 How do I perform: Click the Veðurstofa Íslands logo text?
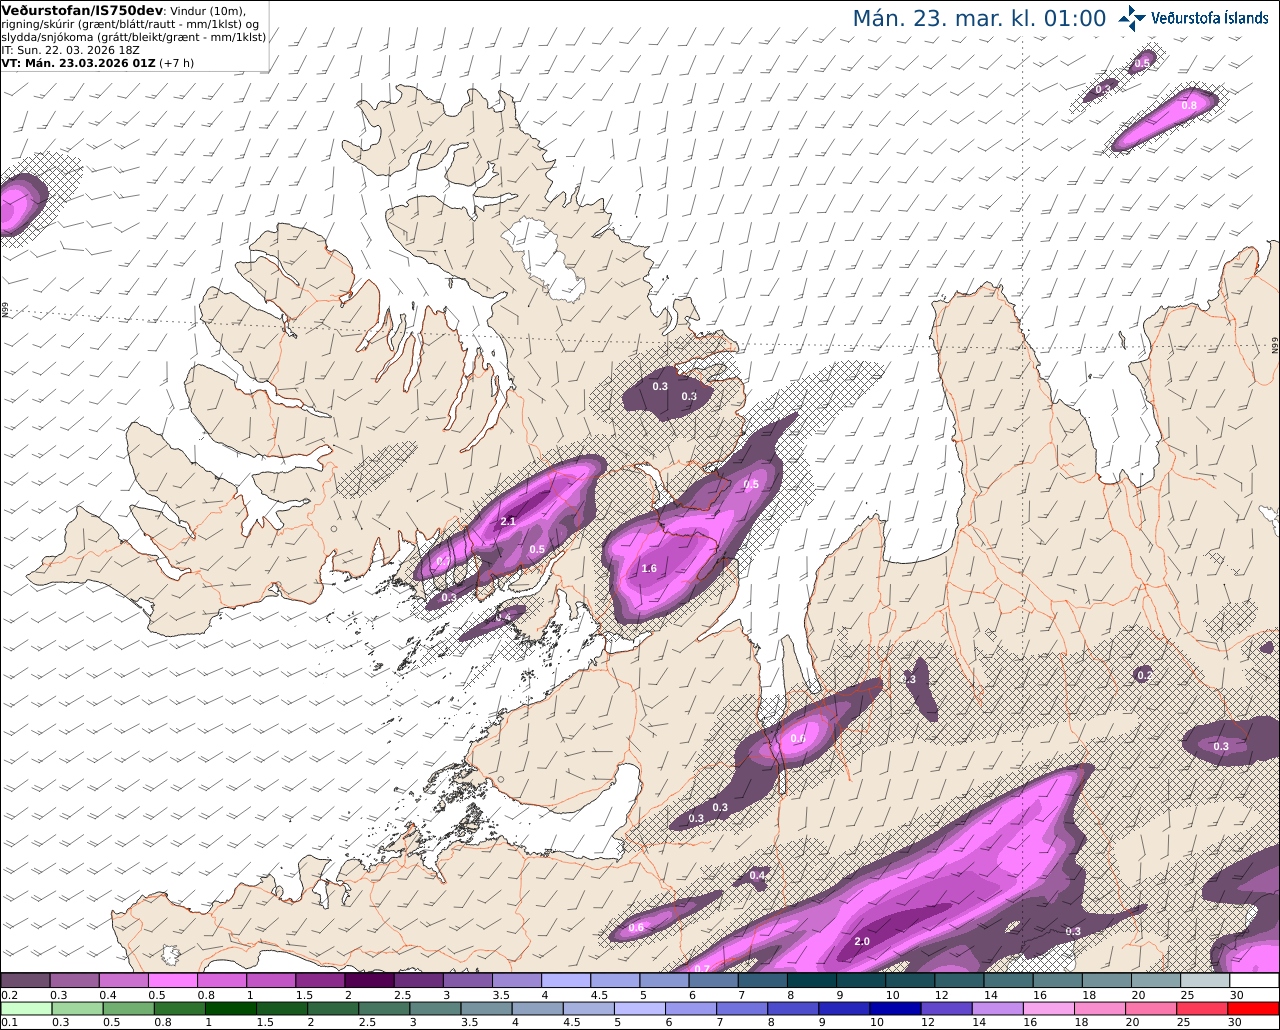pos(1210,18)
